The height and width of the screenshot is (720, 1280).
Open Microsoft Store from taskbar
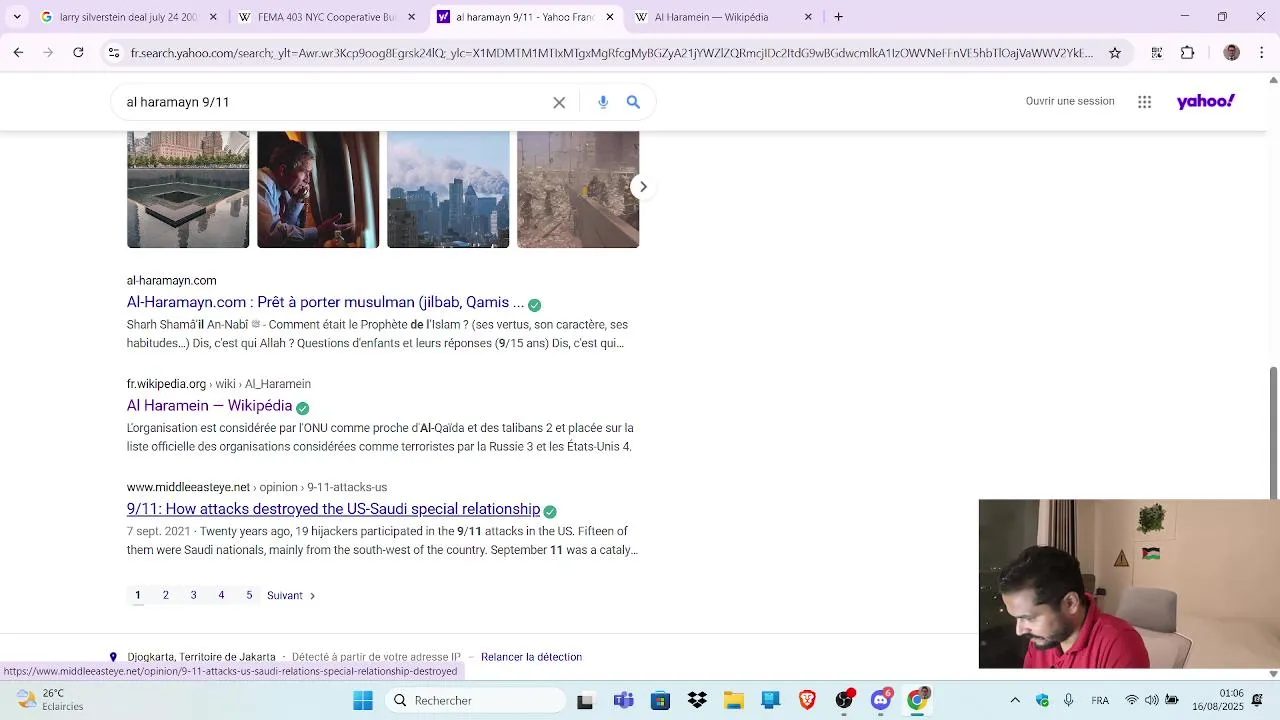click(x=660, y=701)
